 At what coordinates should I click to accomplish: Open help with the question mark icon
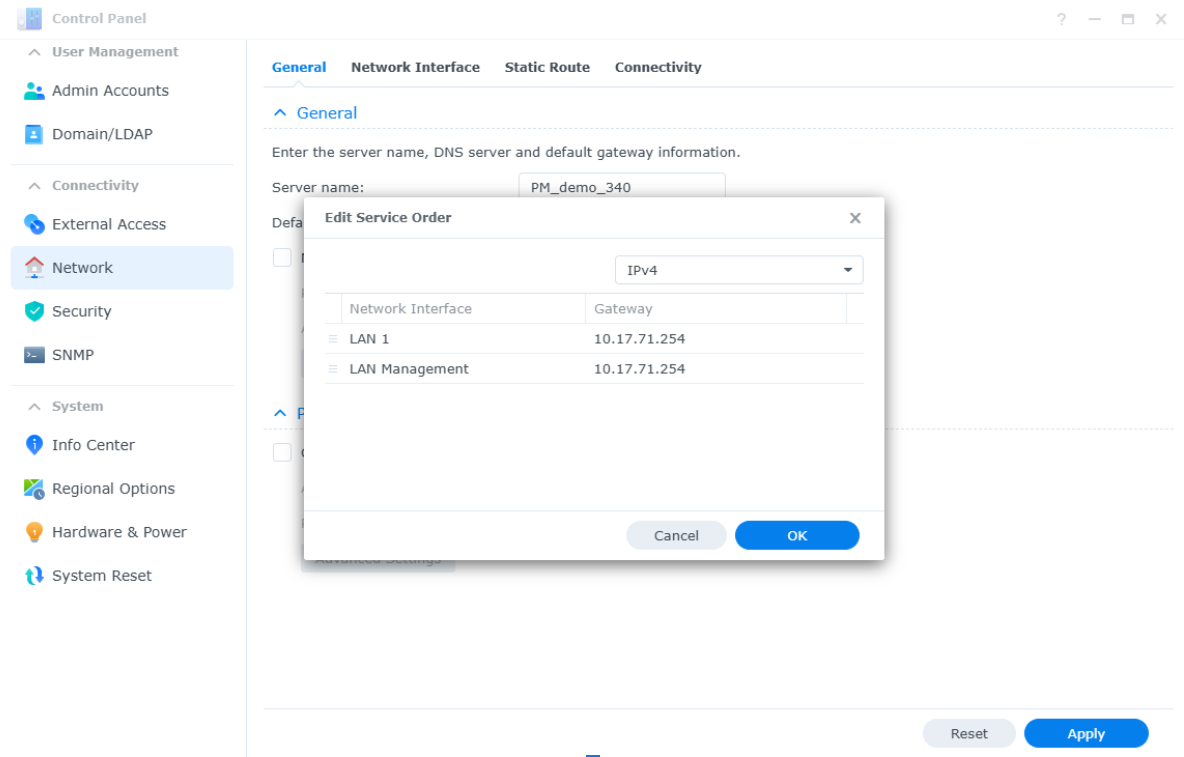coord(1061,19)
